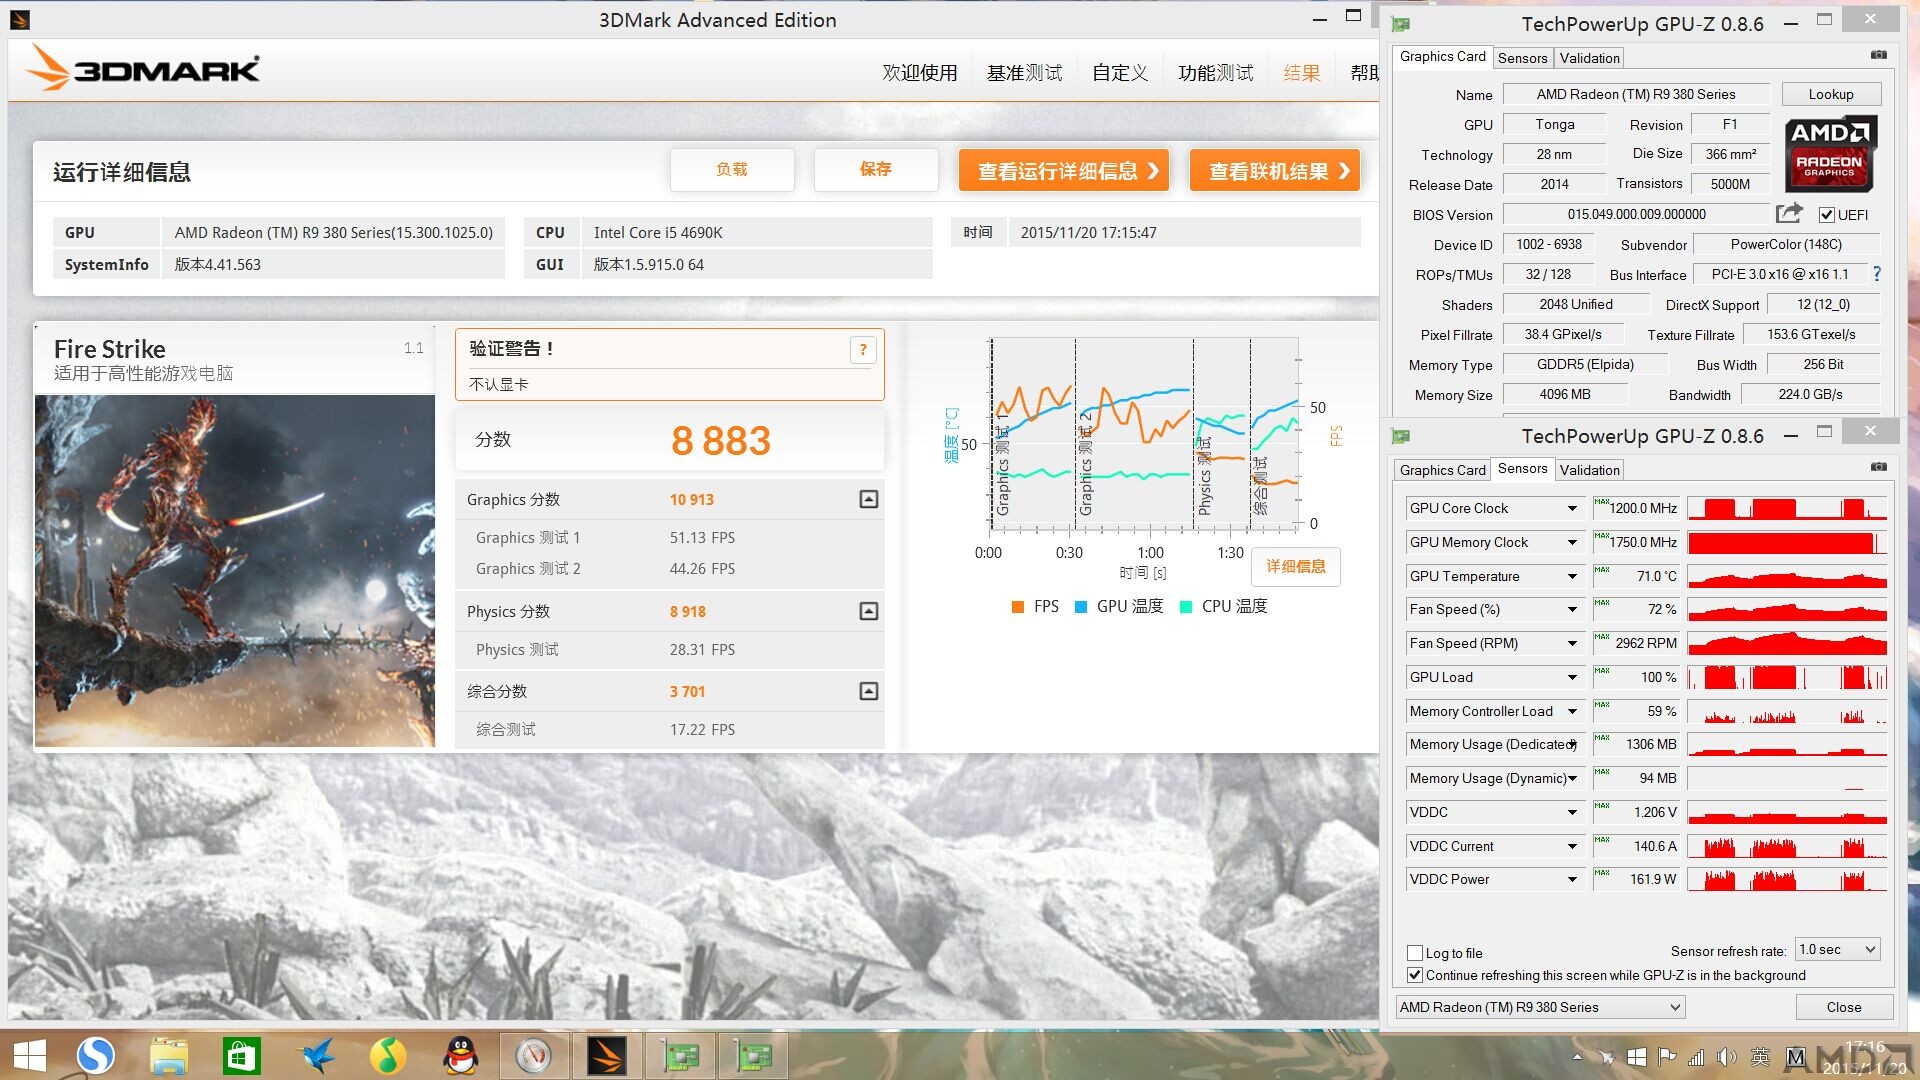Open GPU Memory Clock sensor dropdown
Screen dimensions: 1920x1080
(x=1572, y=543)
